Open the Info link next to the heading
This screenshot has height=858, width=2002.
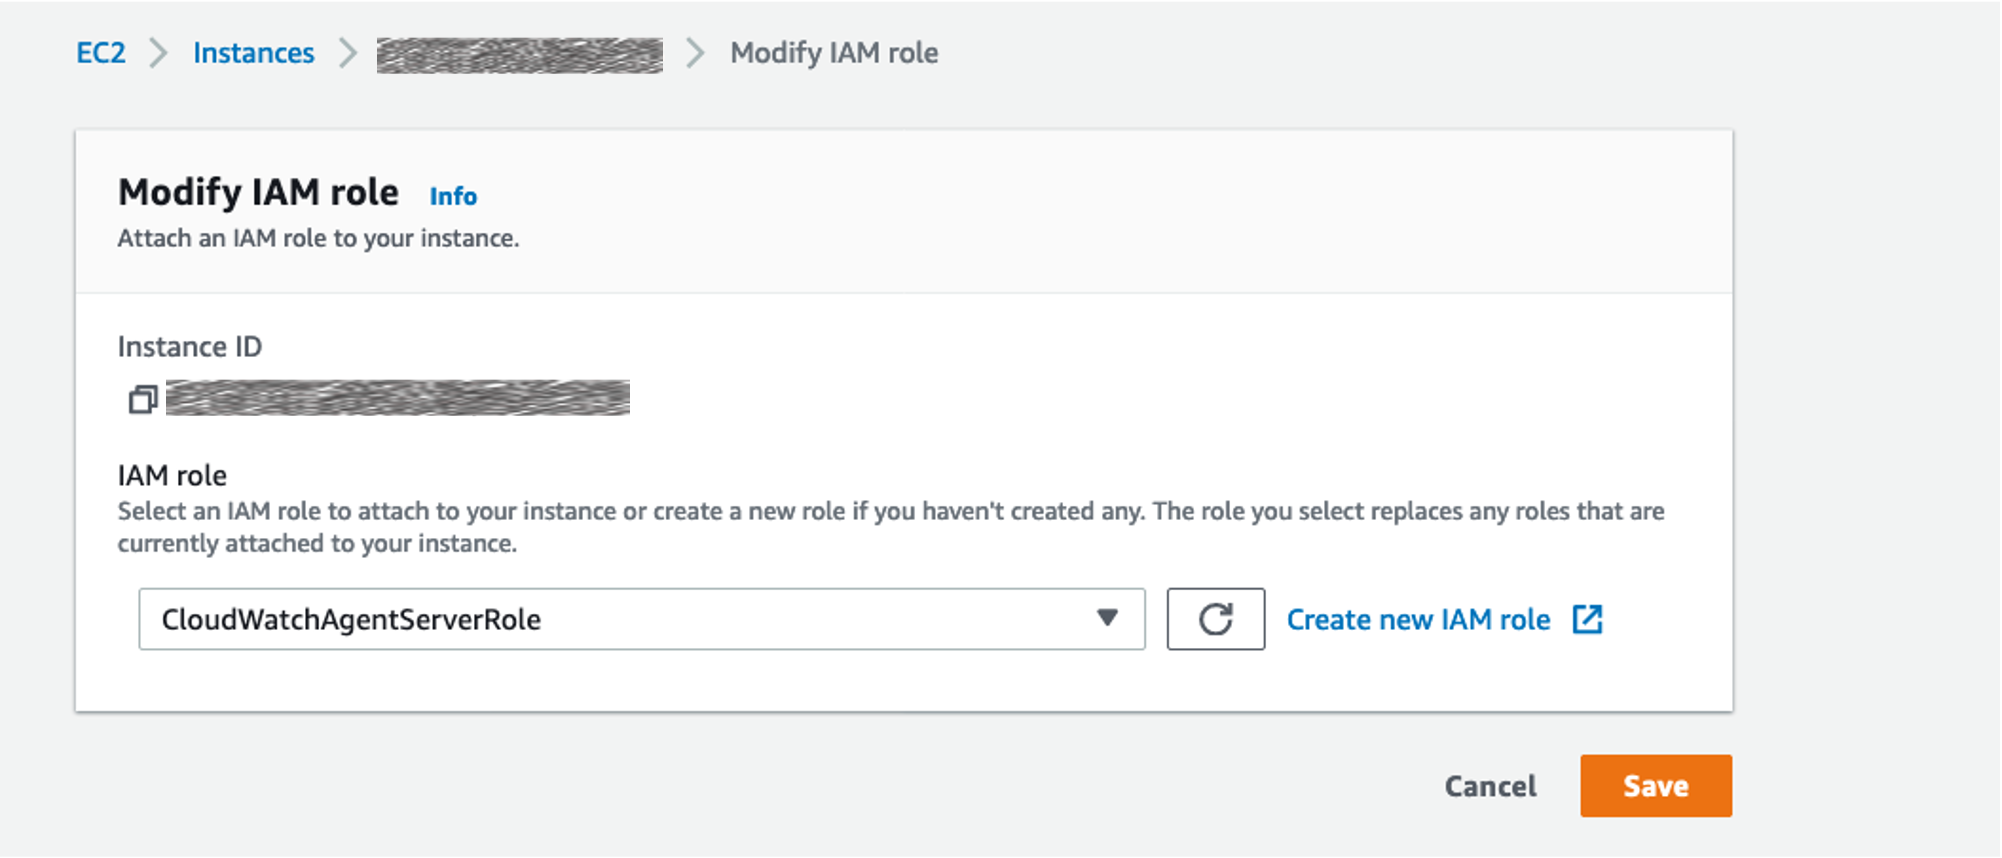pos(453,196)
